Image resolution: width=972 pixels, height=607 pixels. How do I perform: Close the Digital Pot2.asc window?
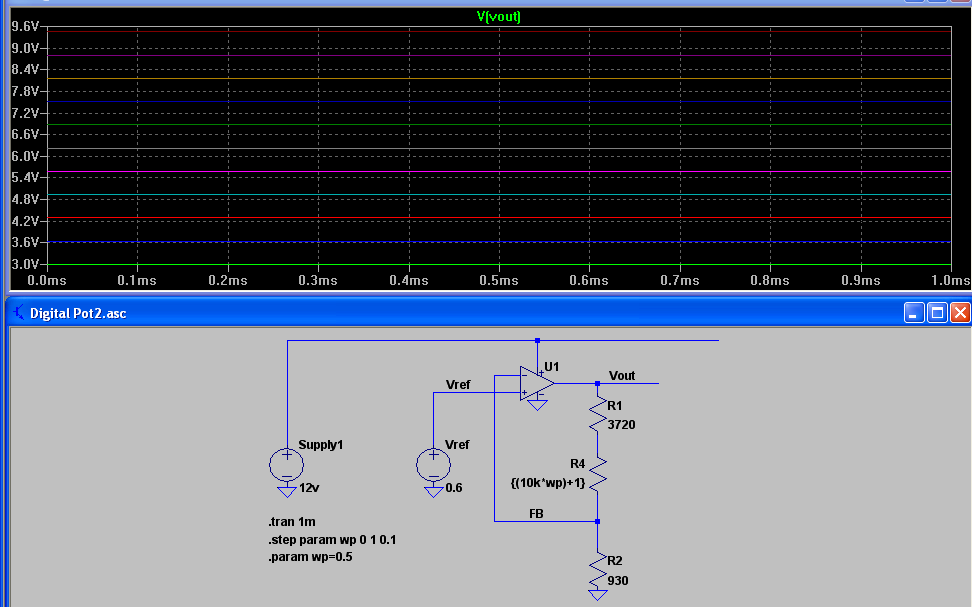point(960,312)
